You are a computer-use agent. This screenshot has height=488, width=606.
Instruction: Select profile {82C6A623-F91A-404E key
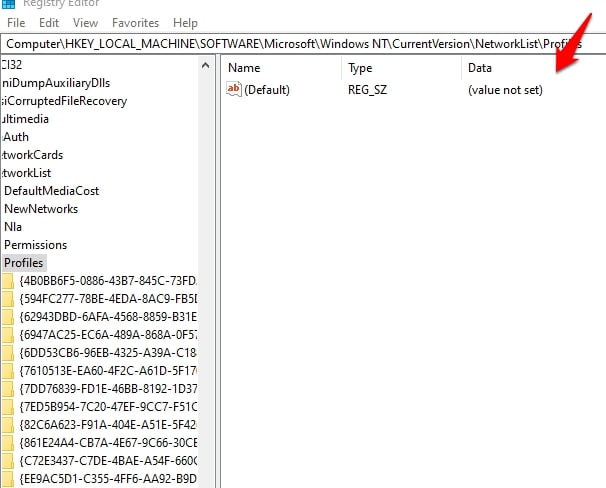[108, 425]
